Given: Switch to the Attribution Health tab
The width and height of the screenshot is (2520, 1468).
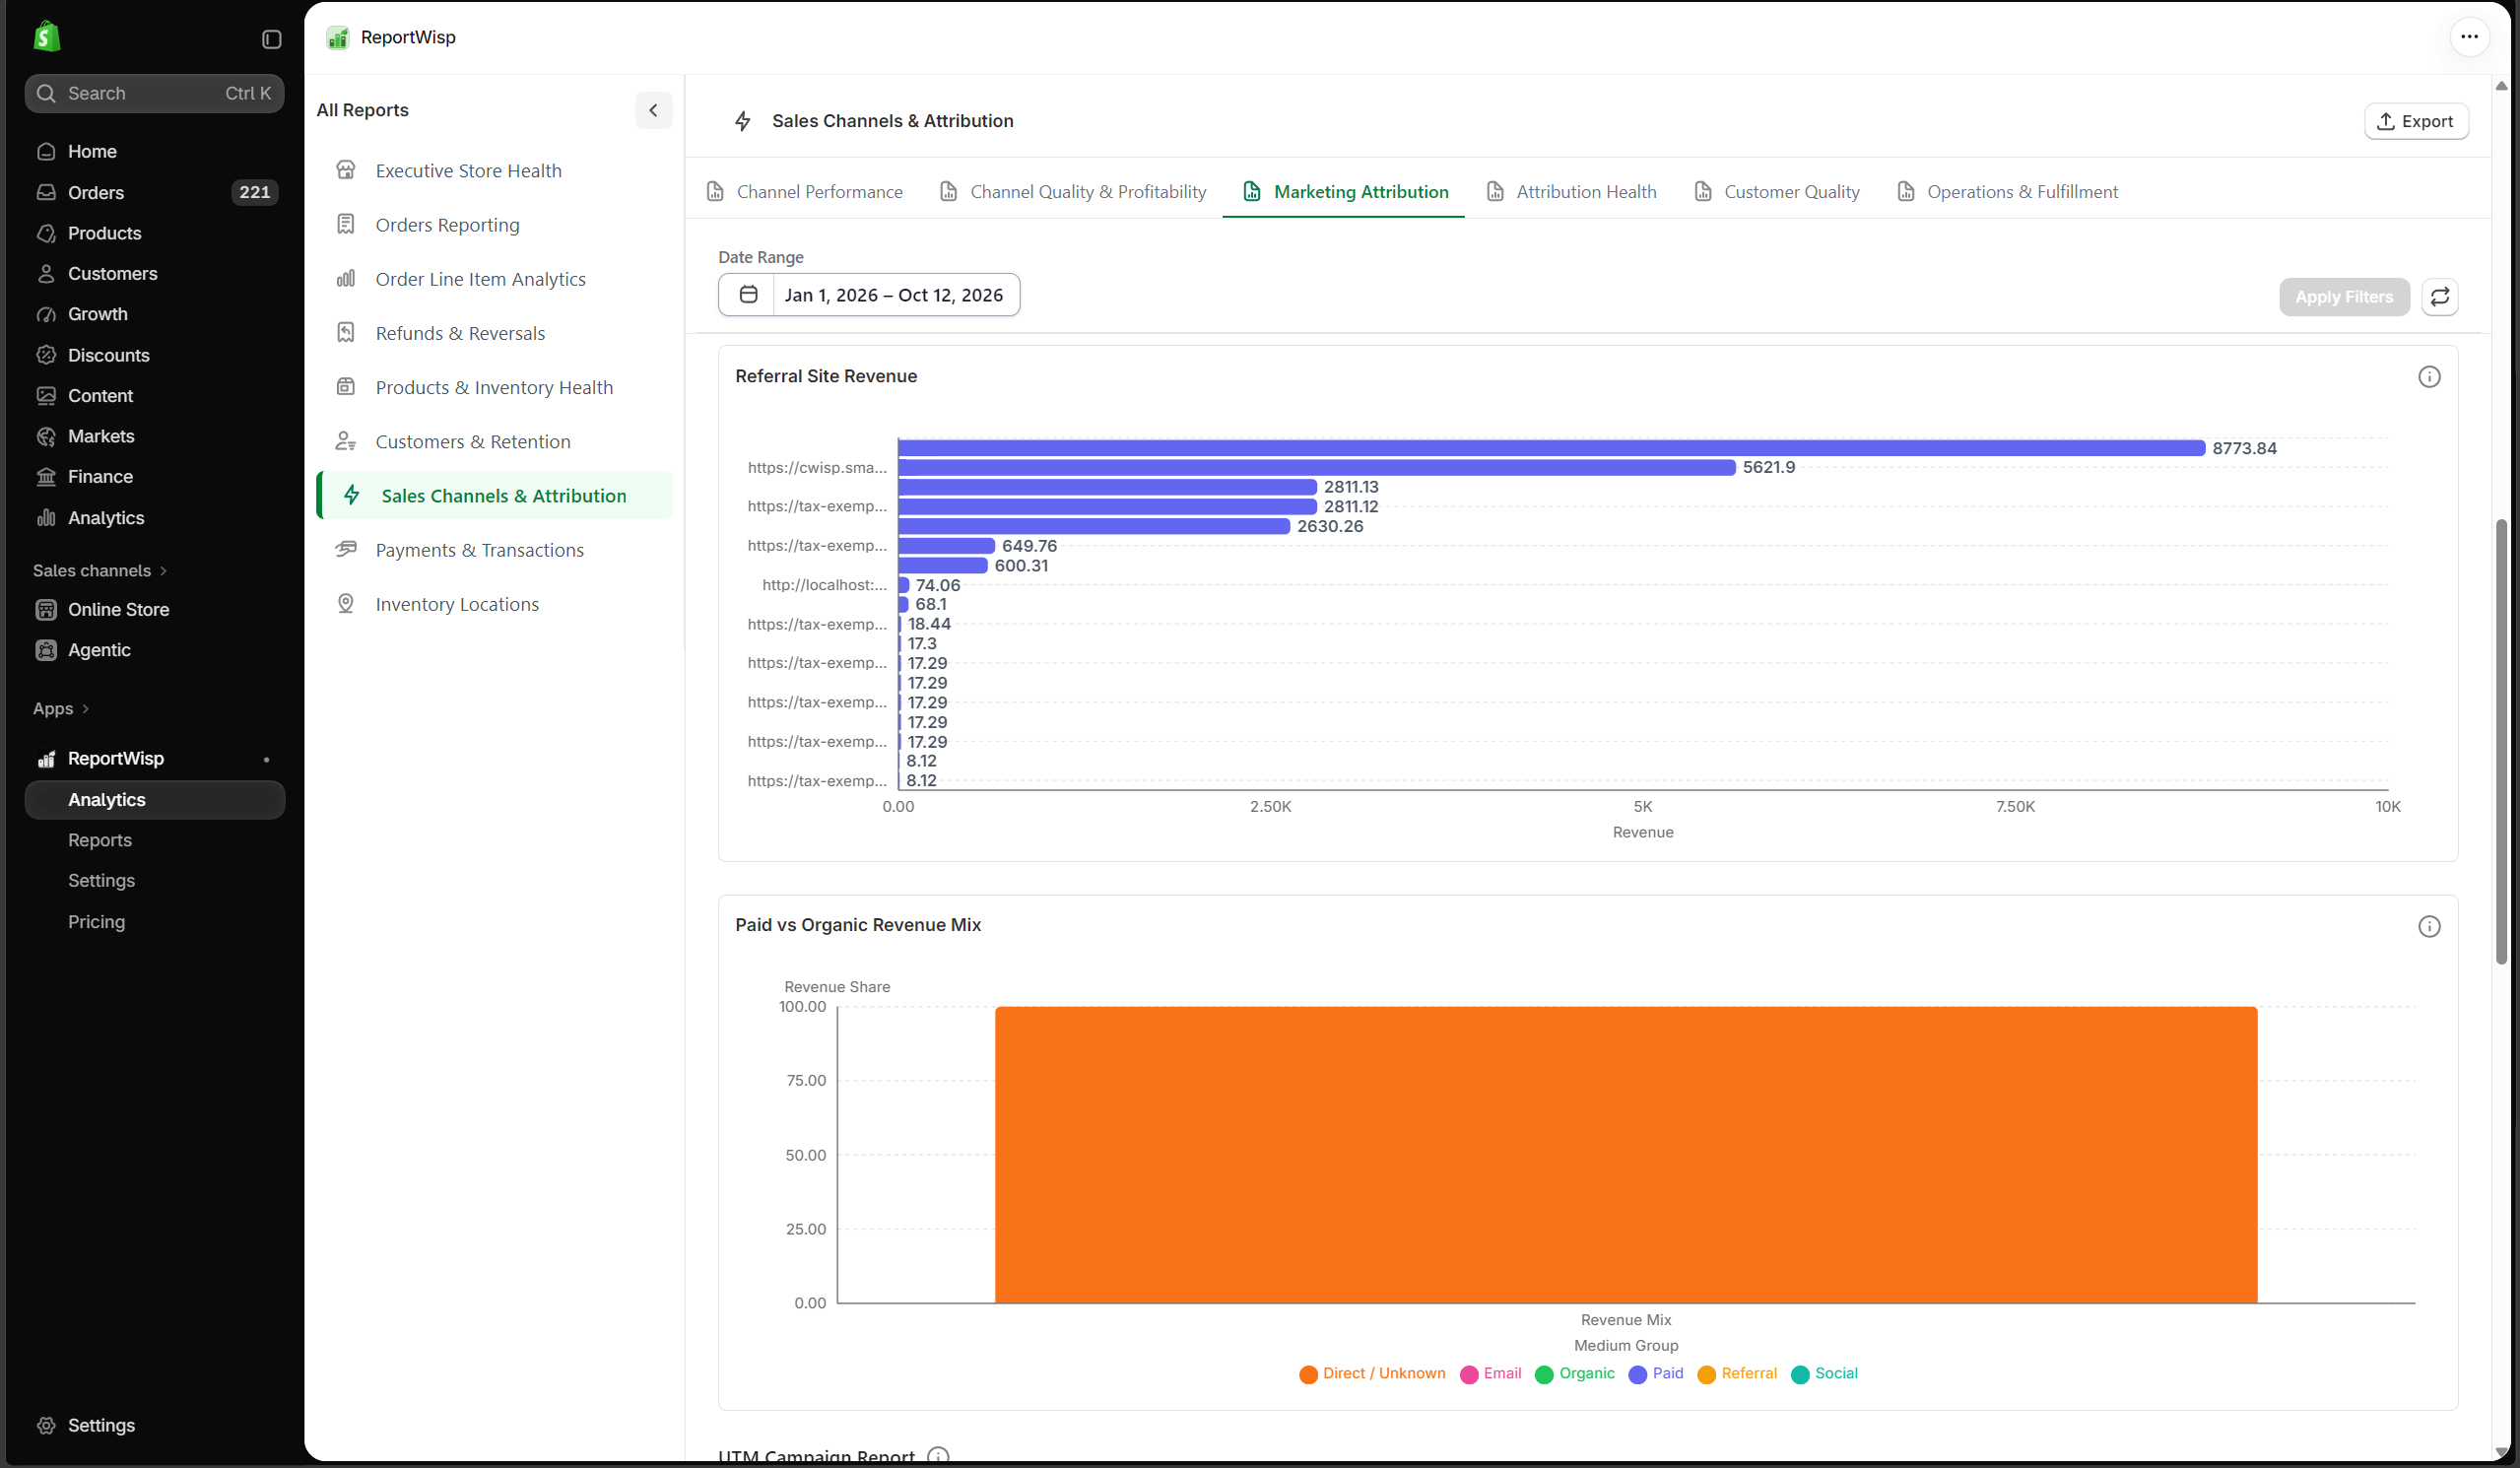Looking at the screenshot, I should (x=1572, y=192).
